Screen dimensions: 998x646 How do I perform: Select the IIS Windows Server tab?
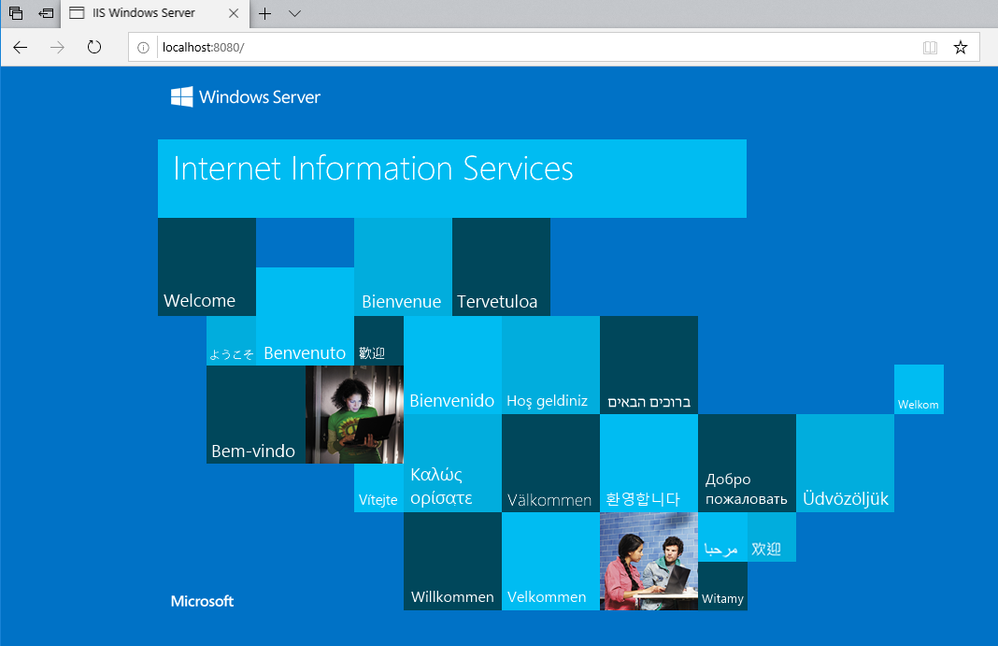click(x=155, y=13)
